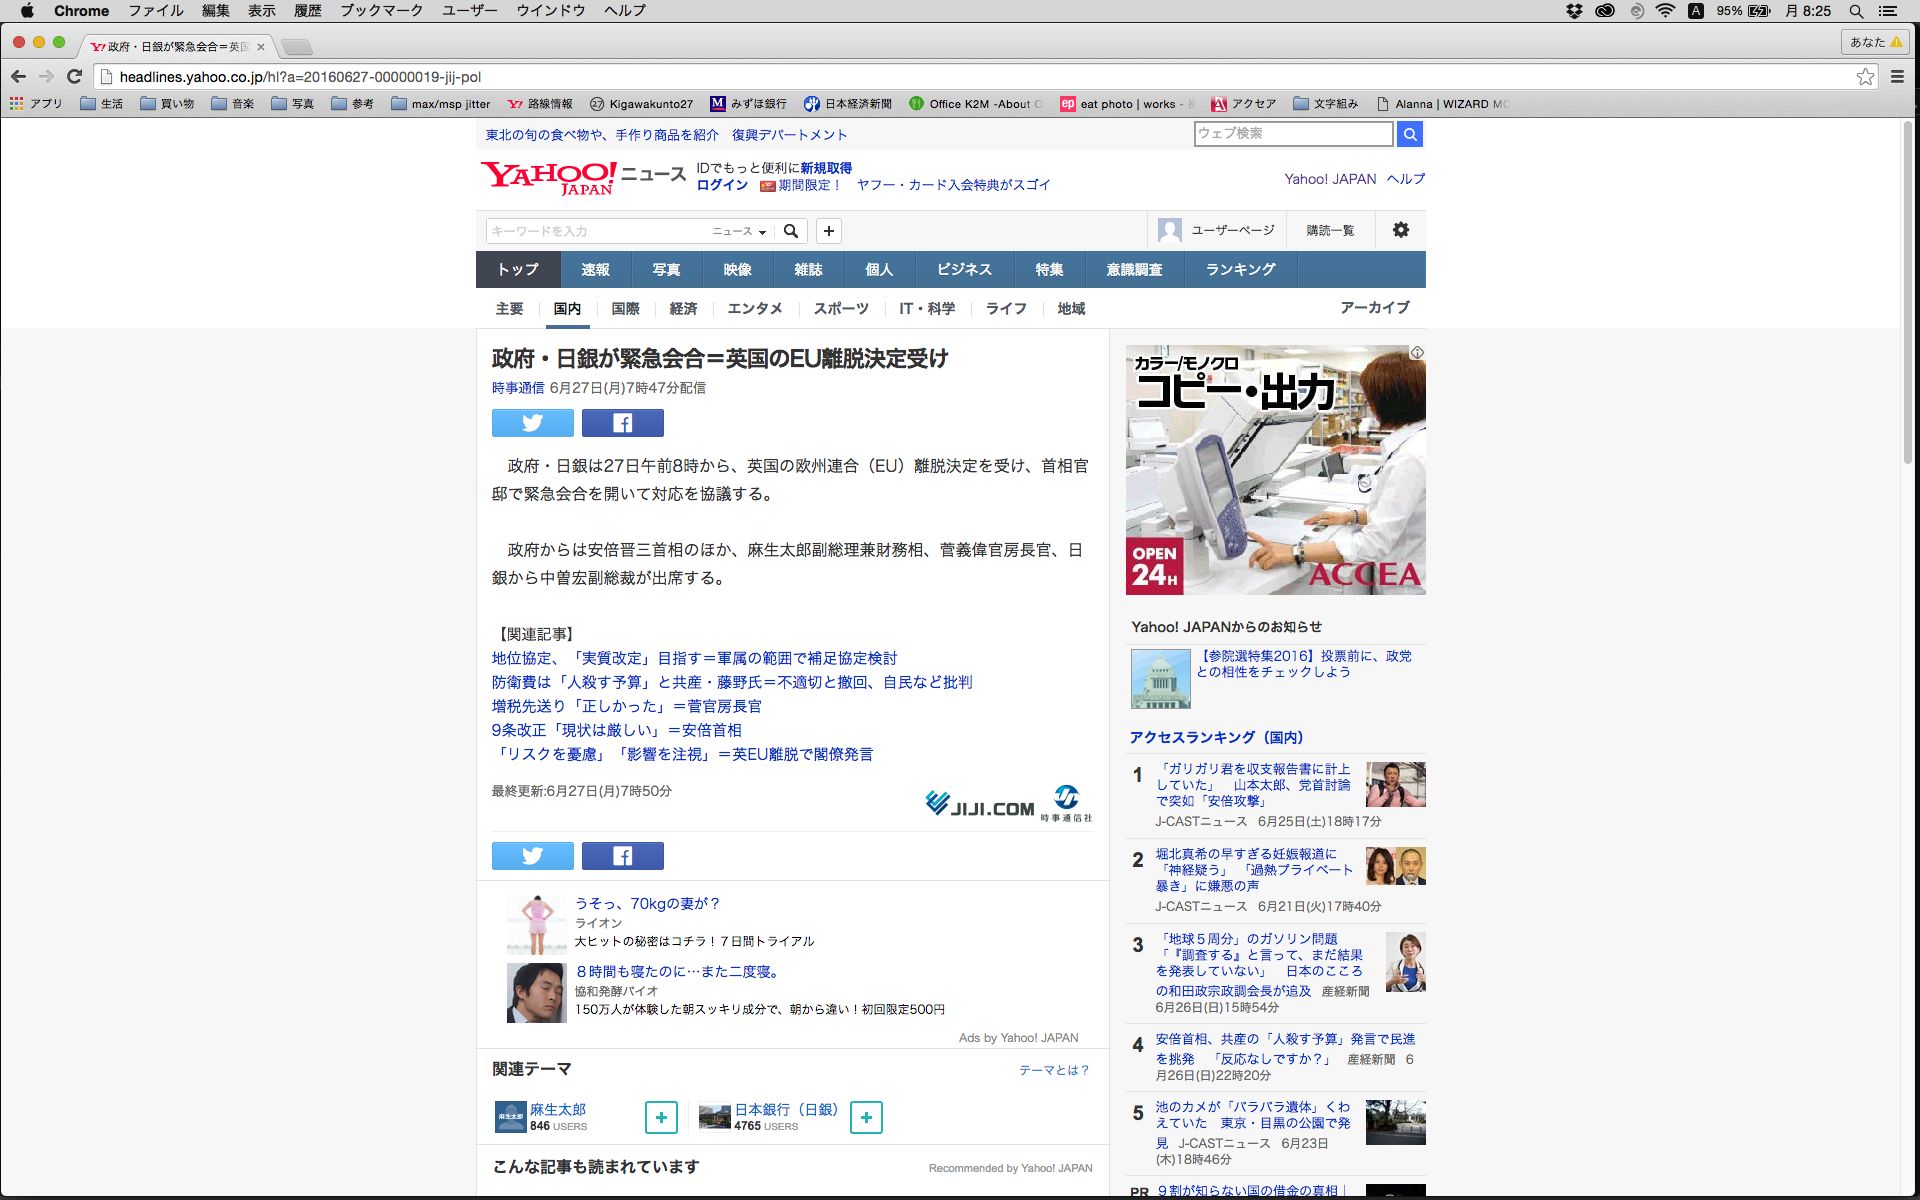Open the 買い物 bookmarks folder

pyautogui.click(x=167, y=104)
